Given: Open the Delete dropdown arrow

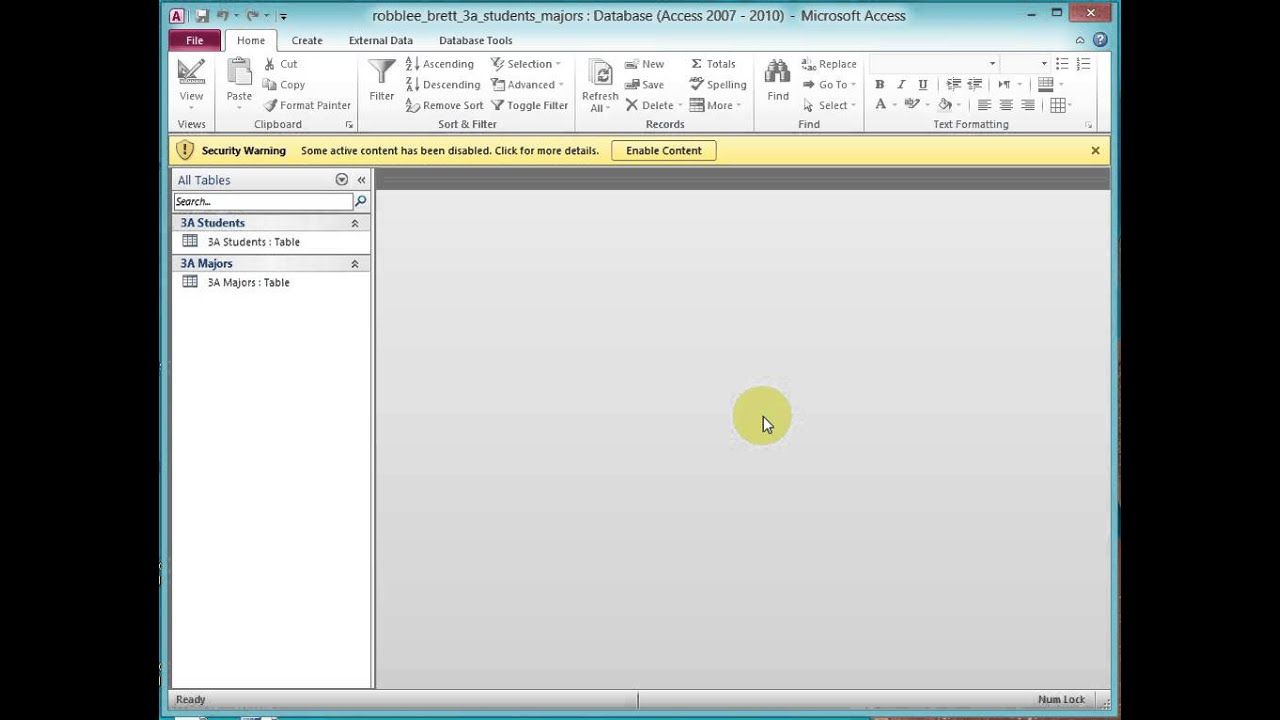Looking at the screenshot, I should (680, 105).
